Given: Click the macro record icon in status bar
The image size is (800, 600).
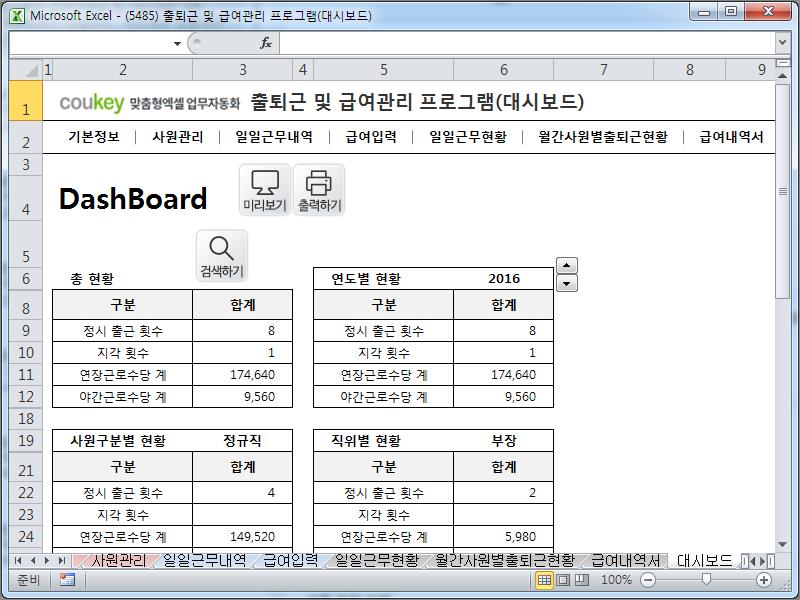Looking at the screenshot, I should tap(67, 580).
